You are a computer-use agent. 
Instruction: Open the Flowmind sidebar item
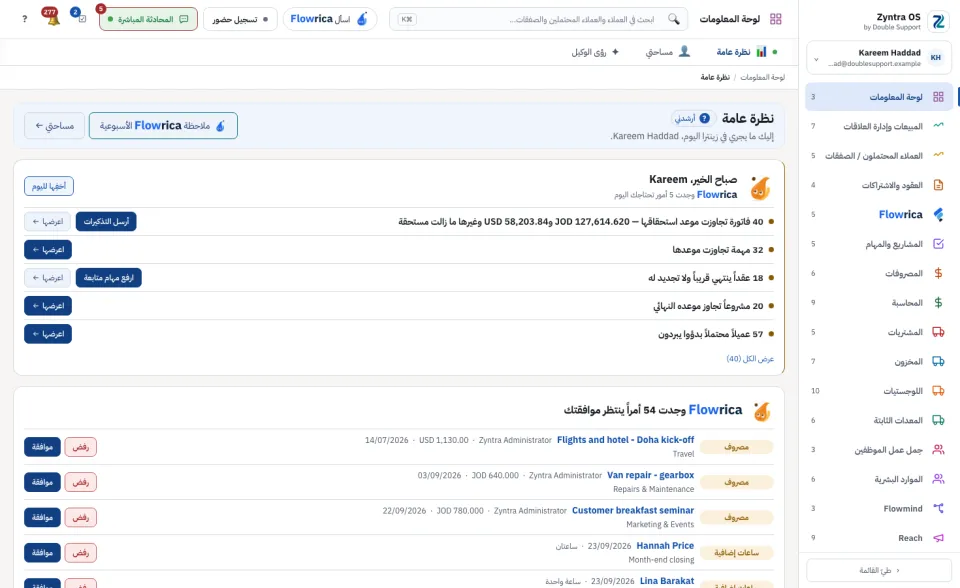879,508
